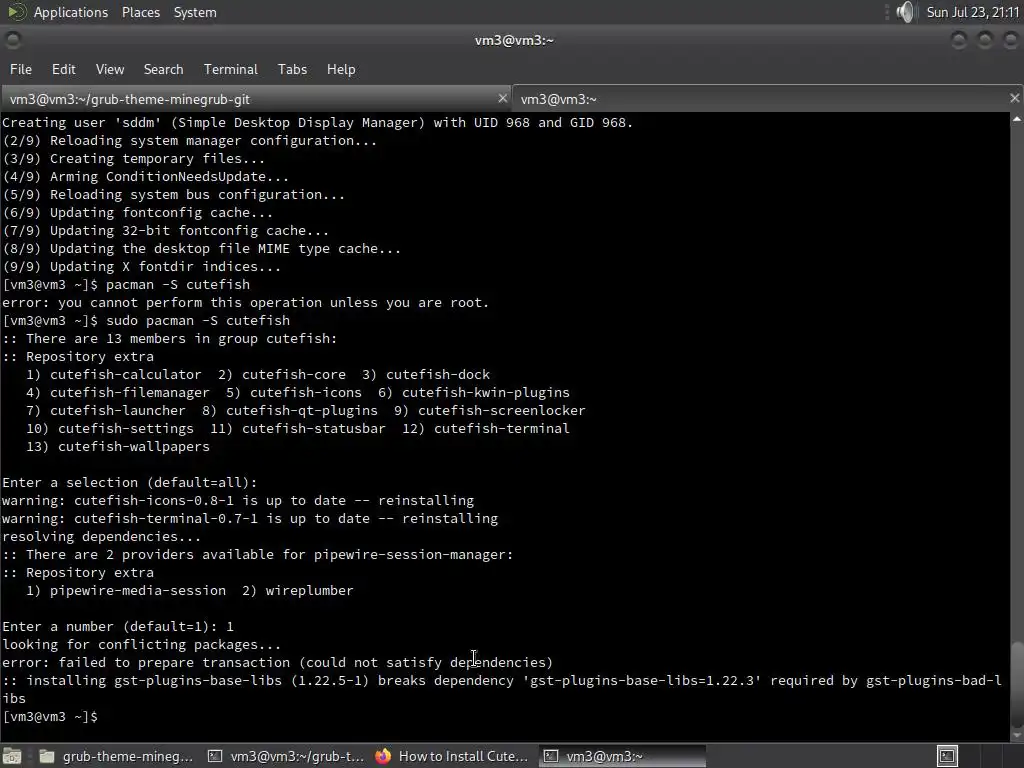Click the 'sudo pacman -S cutefish' command line
Image resolution: width=1024 pixels, height=768 pixels.
click(146, 321)
